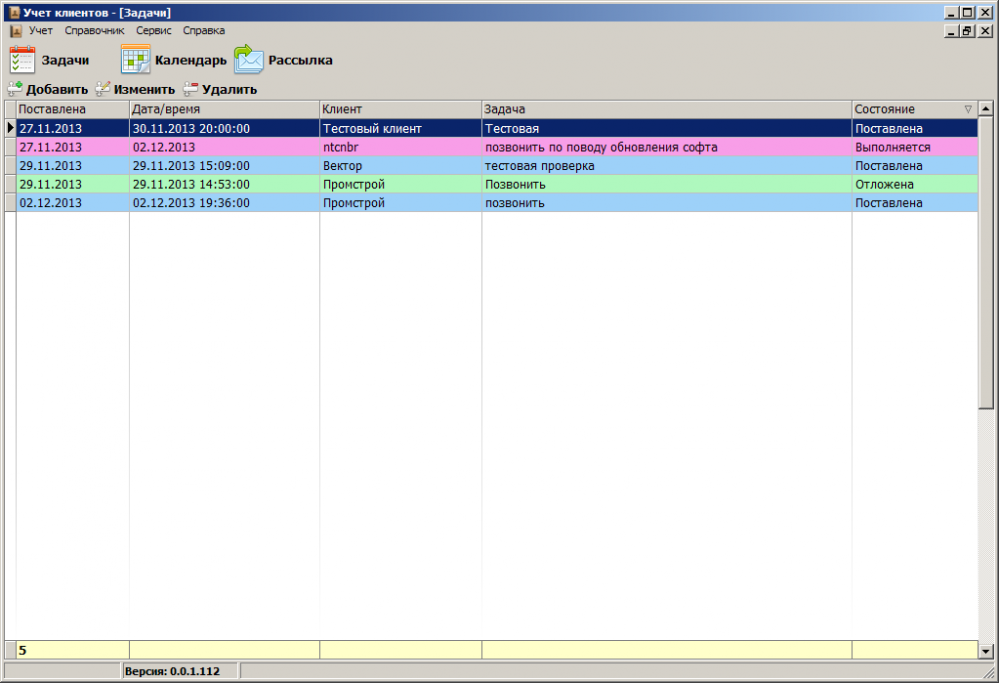Open the Рассылка mailing envelope icon

point(248,60)
